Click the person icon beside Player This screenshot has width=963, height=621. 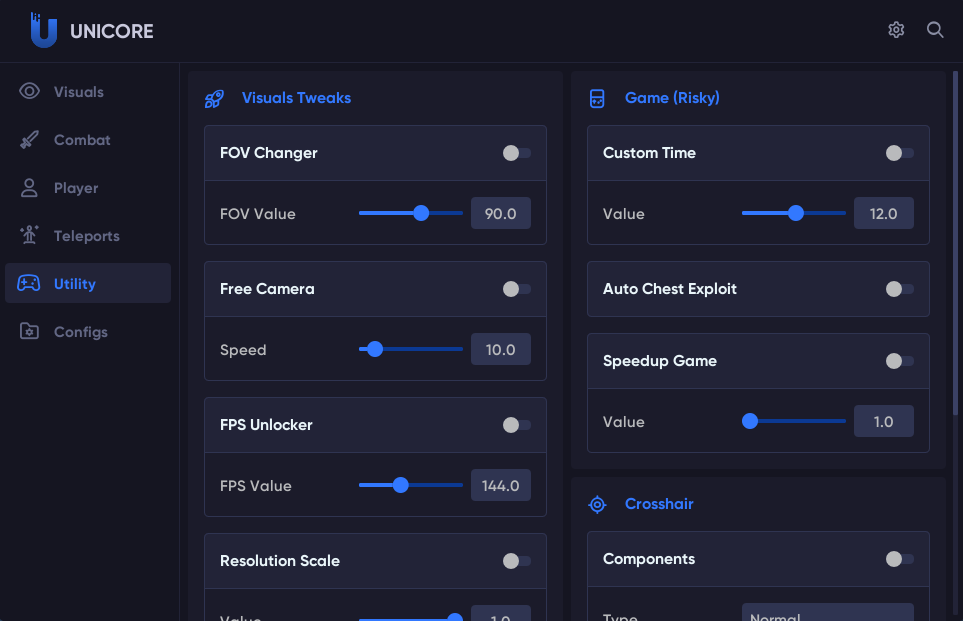30,188
